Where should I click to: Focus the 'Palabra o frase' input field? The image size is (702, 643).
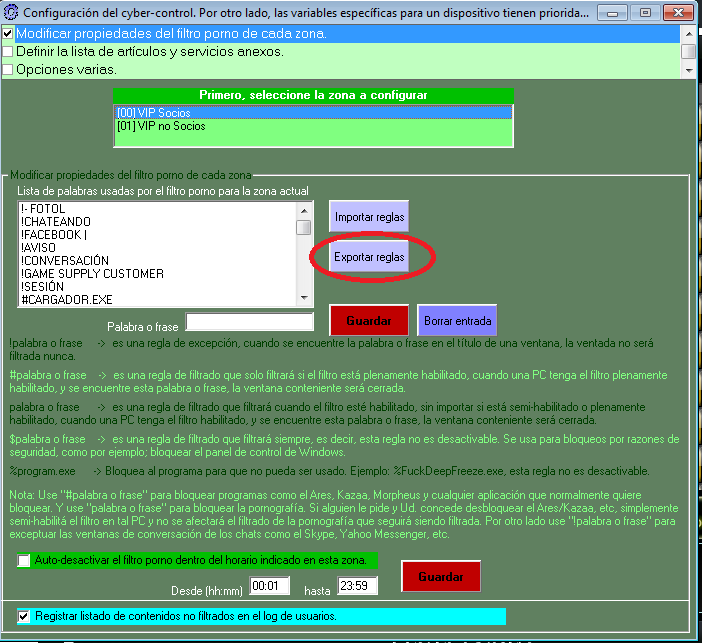point(250,322)
